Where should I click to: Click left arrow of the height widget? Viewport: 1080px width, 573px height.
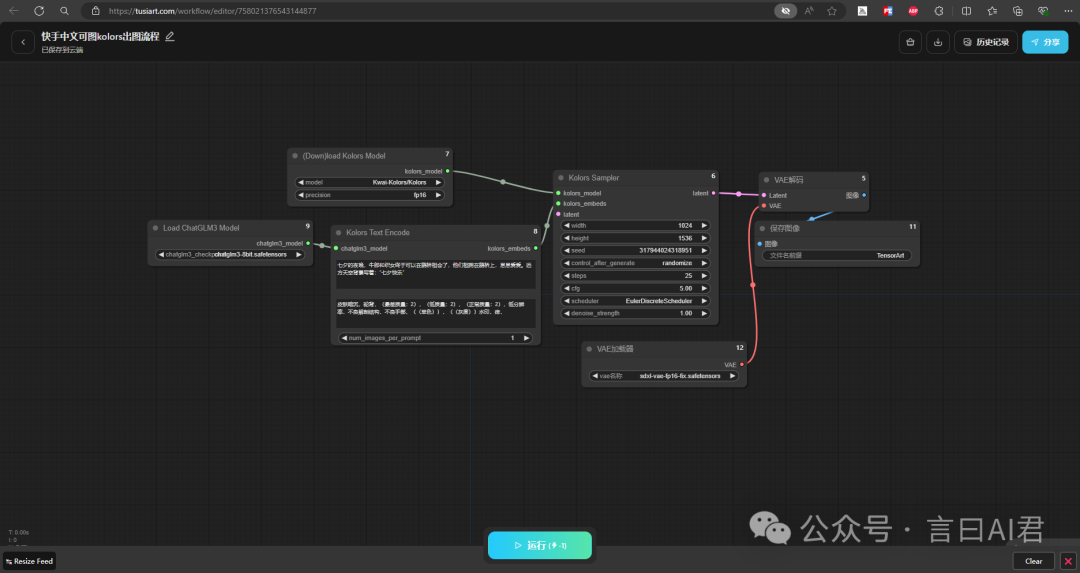click(567, 238)
